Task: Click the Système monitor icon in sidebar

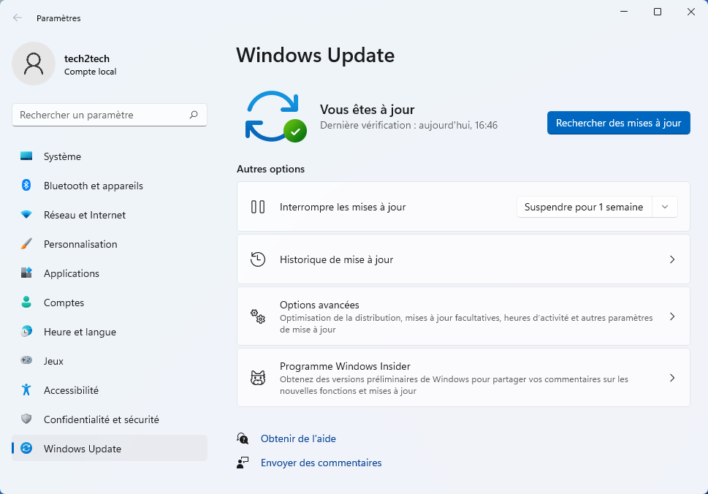Action: tap(26, 157)
